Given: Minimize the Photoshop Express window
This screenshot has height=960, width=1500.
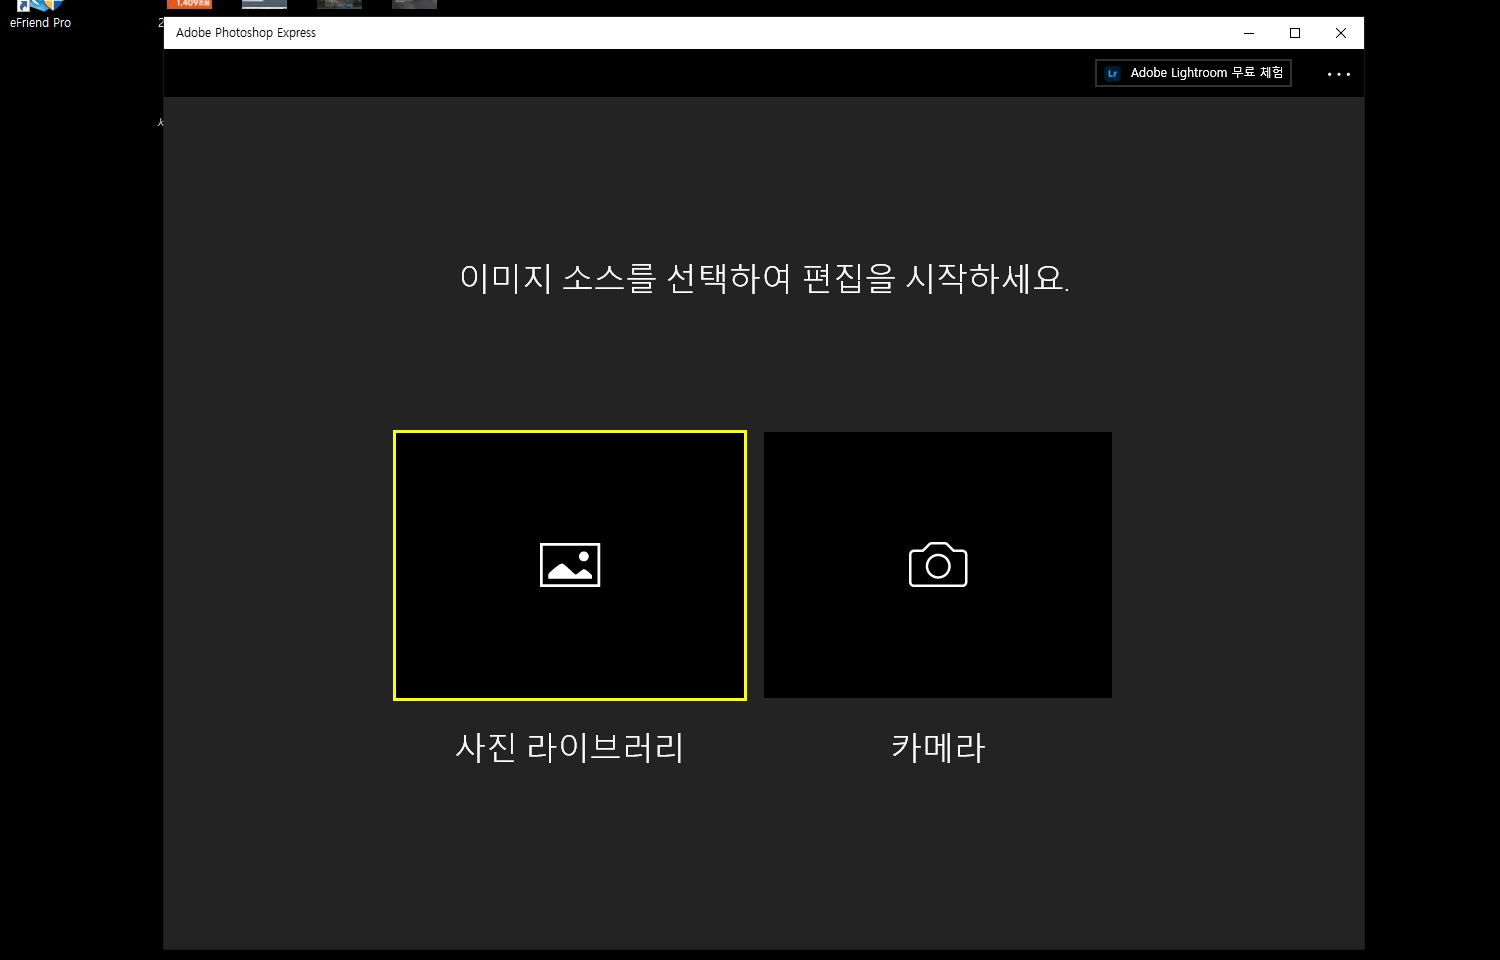Looking at the screenshot, I should coord(1249,33).
